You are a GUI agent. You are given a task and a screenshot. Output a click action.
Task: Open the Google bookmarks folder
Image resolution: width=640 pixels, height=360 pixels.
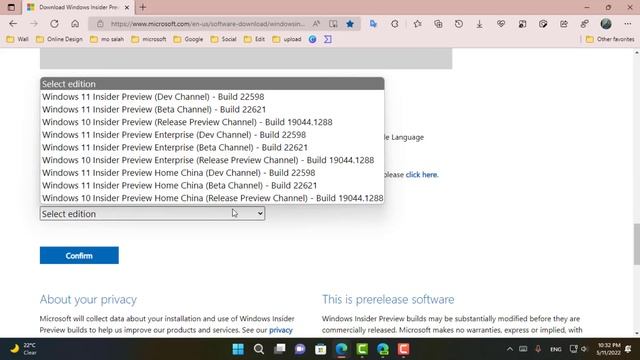click(188, 39)
